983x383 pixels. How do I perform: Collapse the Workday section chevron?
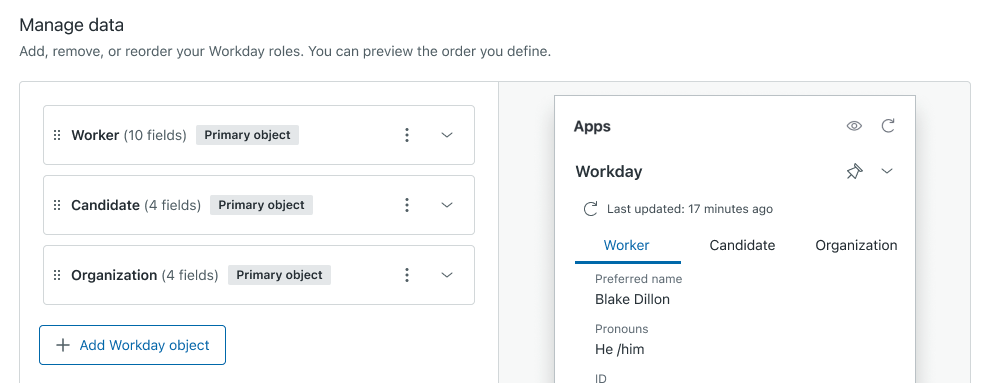(x=887, y=171)
